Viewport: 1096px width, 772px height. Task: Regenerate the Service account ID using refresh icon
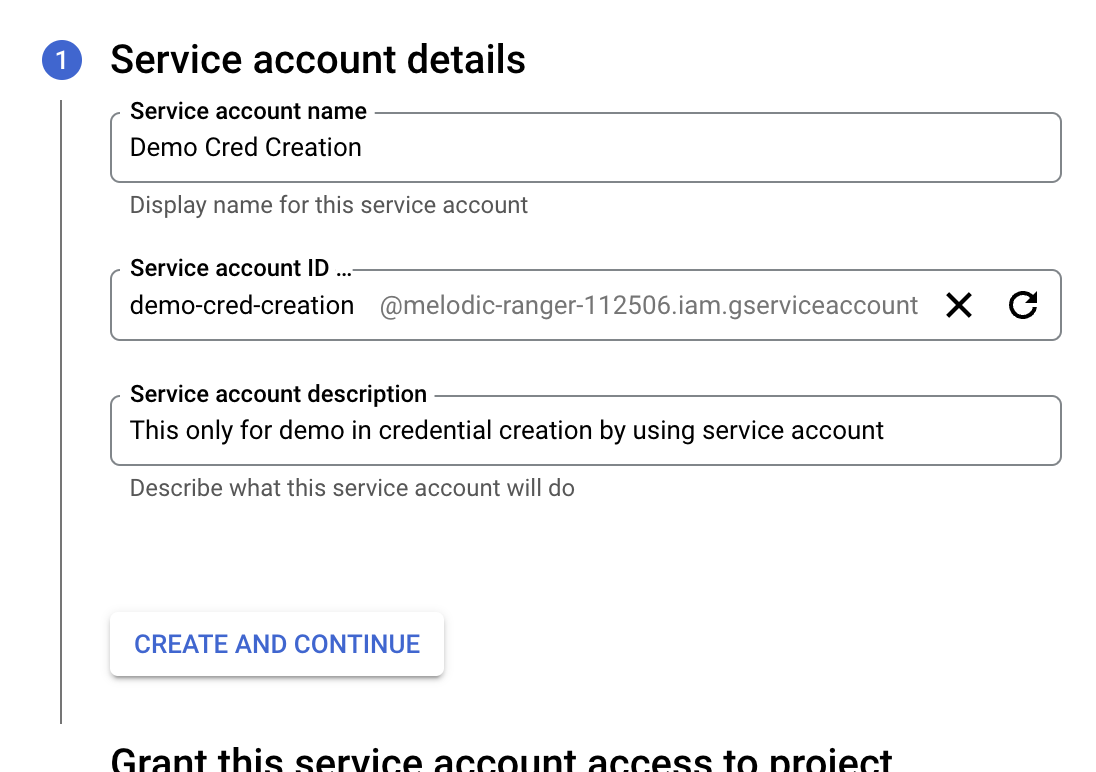1023,305
